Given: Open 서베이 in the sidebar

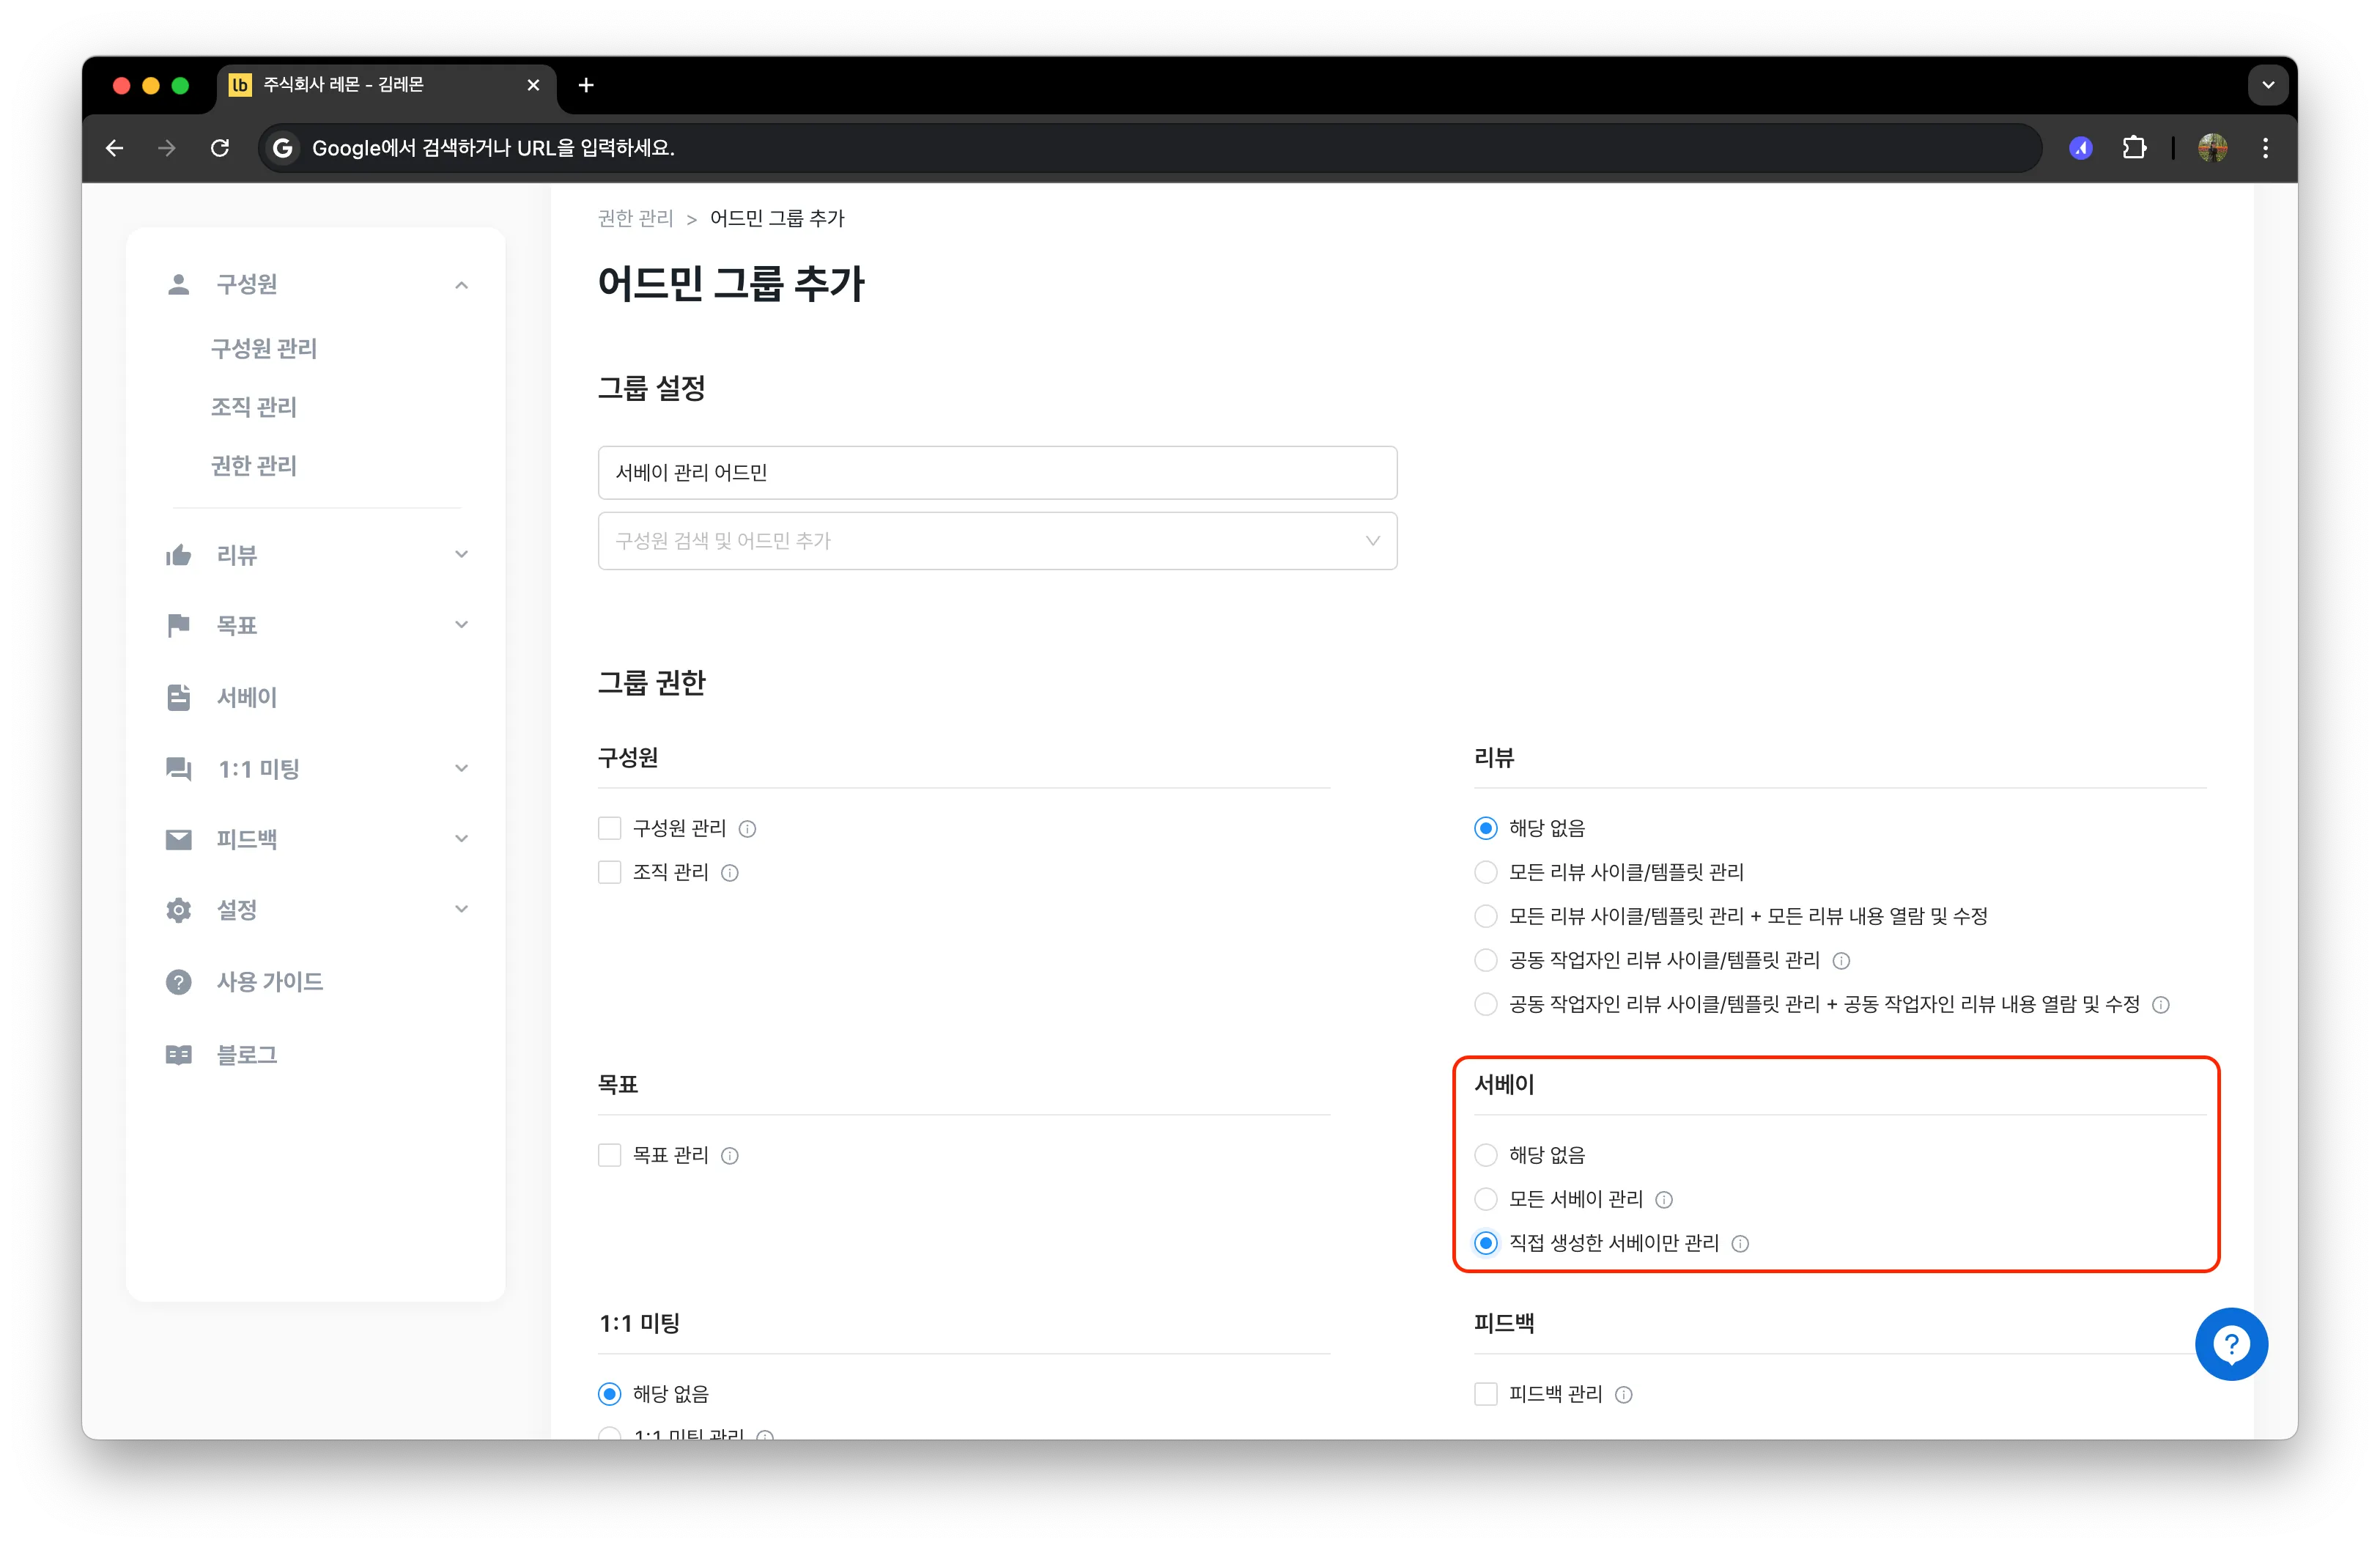Looking at the screenshot, I should pyautogui.click(x=246, y=697).
